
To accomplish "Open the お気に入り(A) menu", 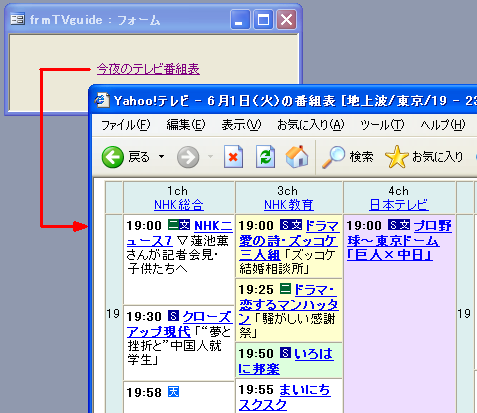I will [x=311, y=125].
